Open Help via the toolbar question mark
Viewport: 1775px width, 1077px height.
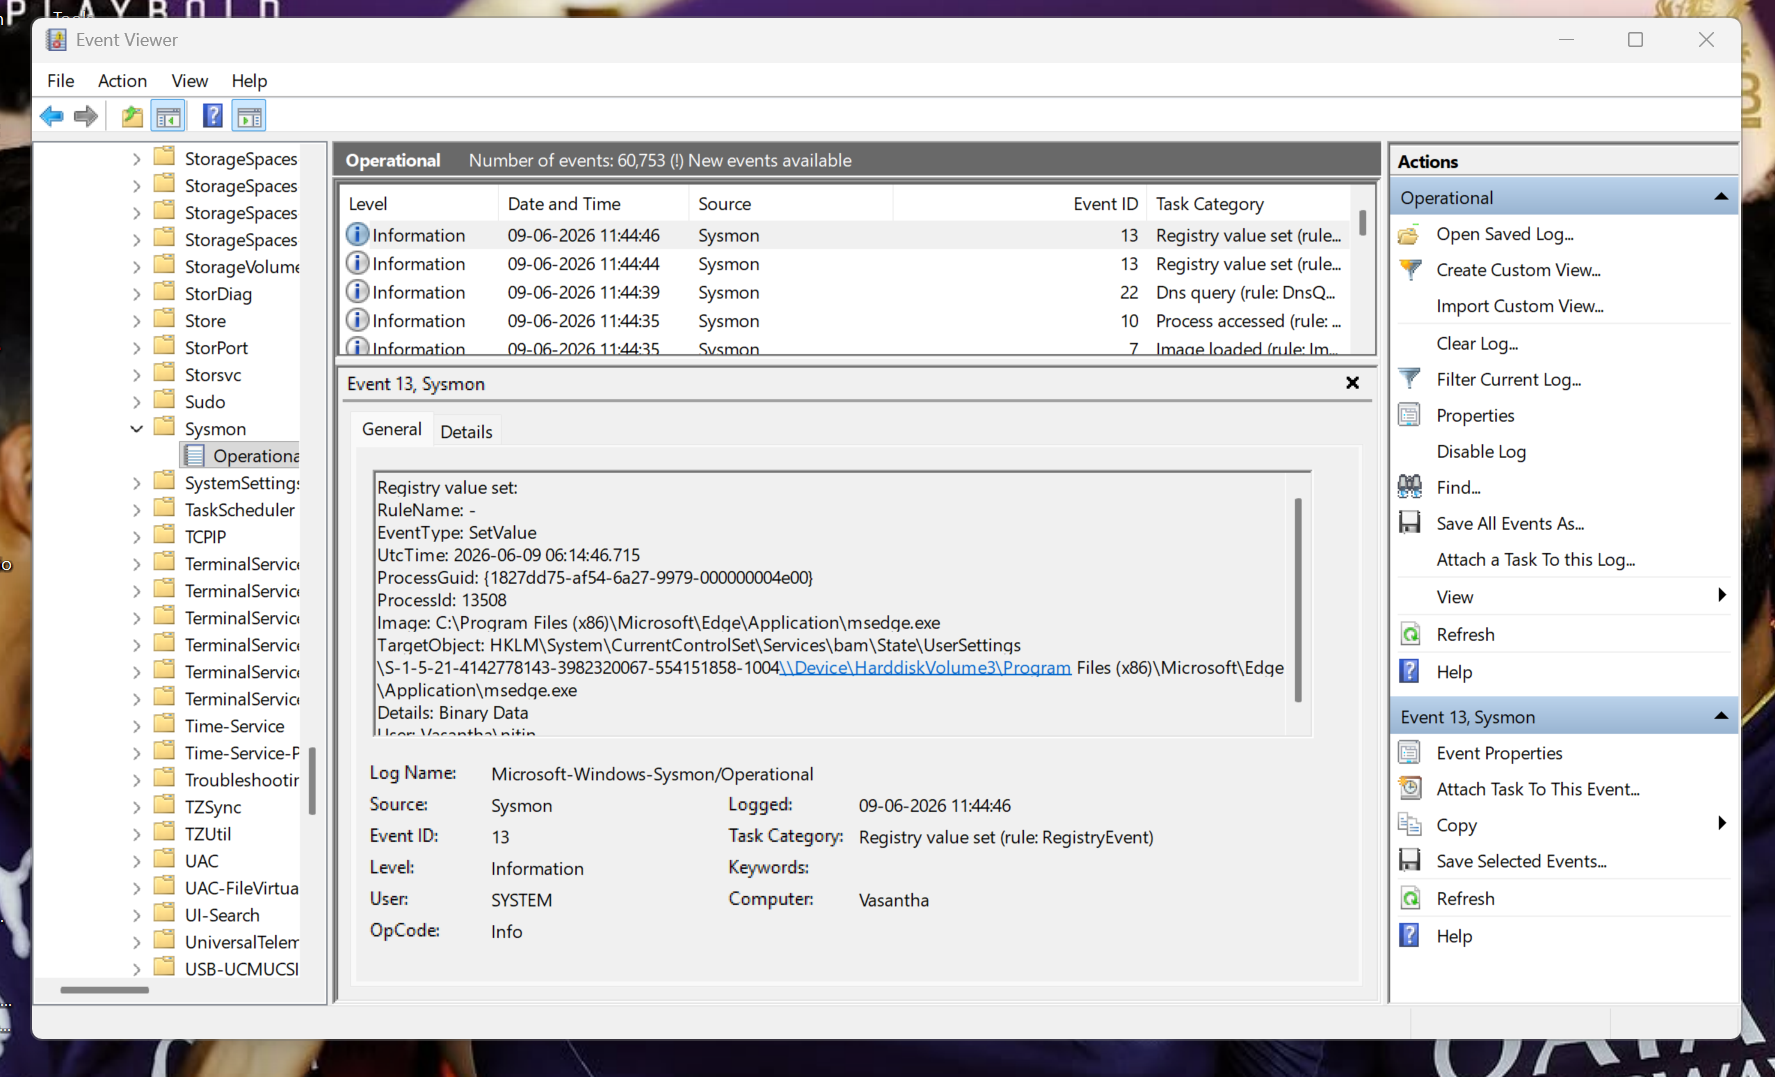[212, 116]
